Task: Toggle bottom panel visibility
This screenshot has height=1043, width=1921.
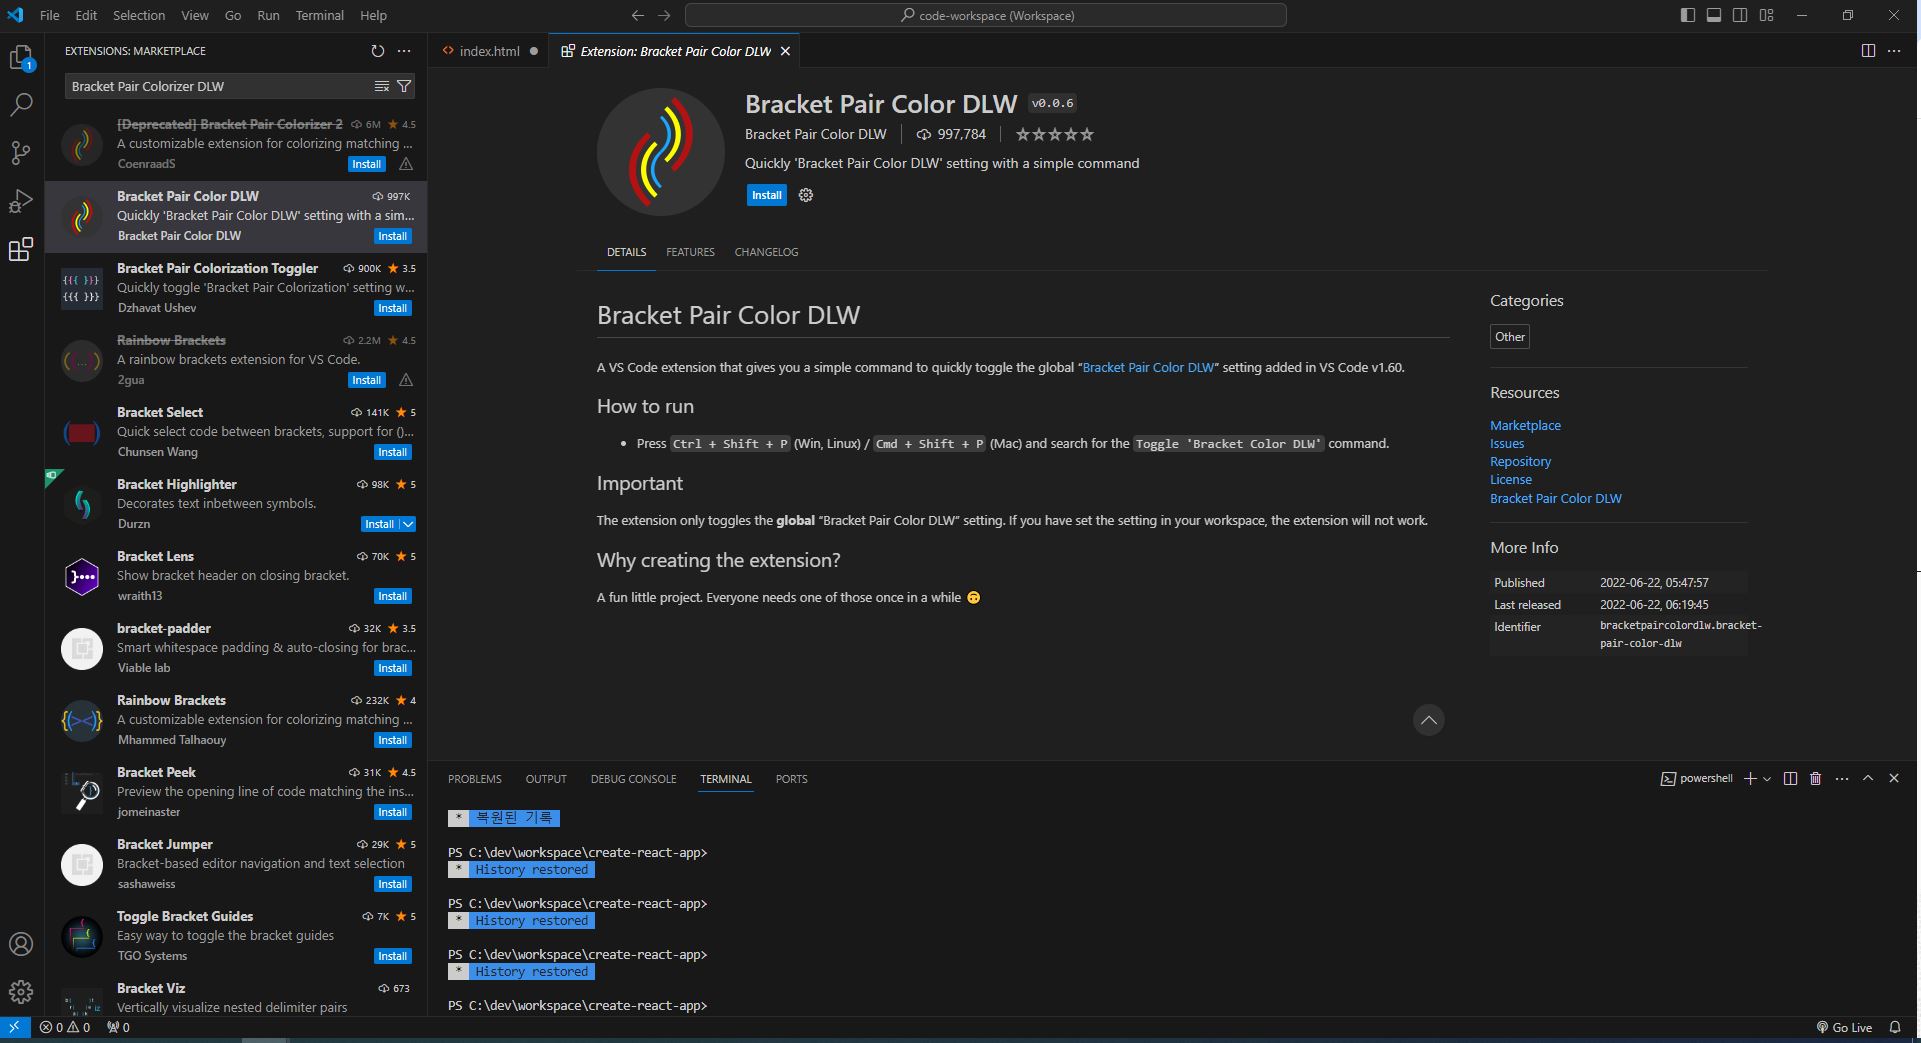Action: tap(1714, 15)
